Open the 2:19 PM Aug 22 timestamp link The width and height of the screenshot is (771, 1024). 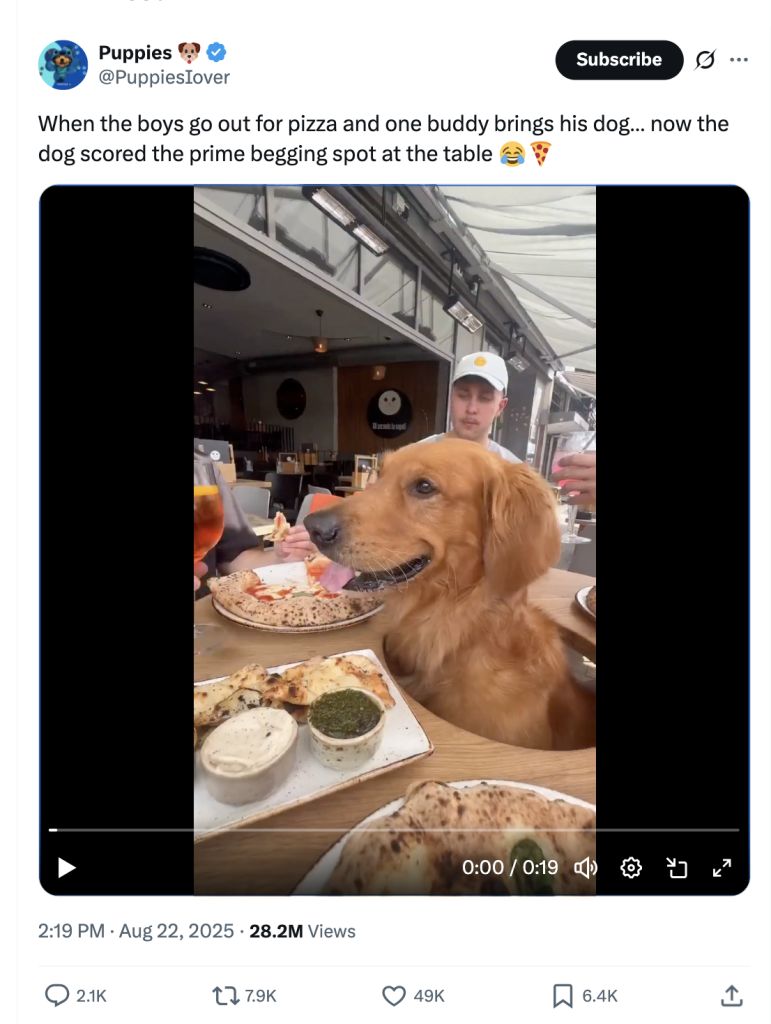point(135,931)
